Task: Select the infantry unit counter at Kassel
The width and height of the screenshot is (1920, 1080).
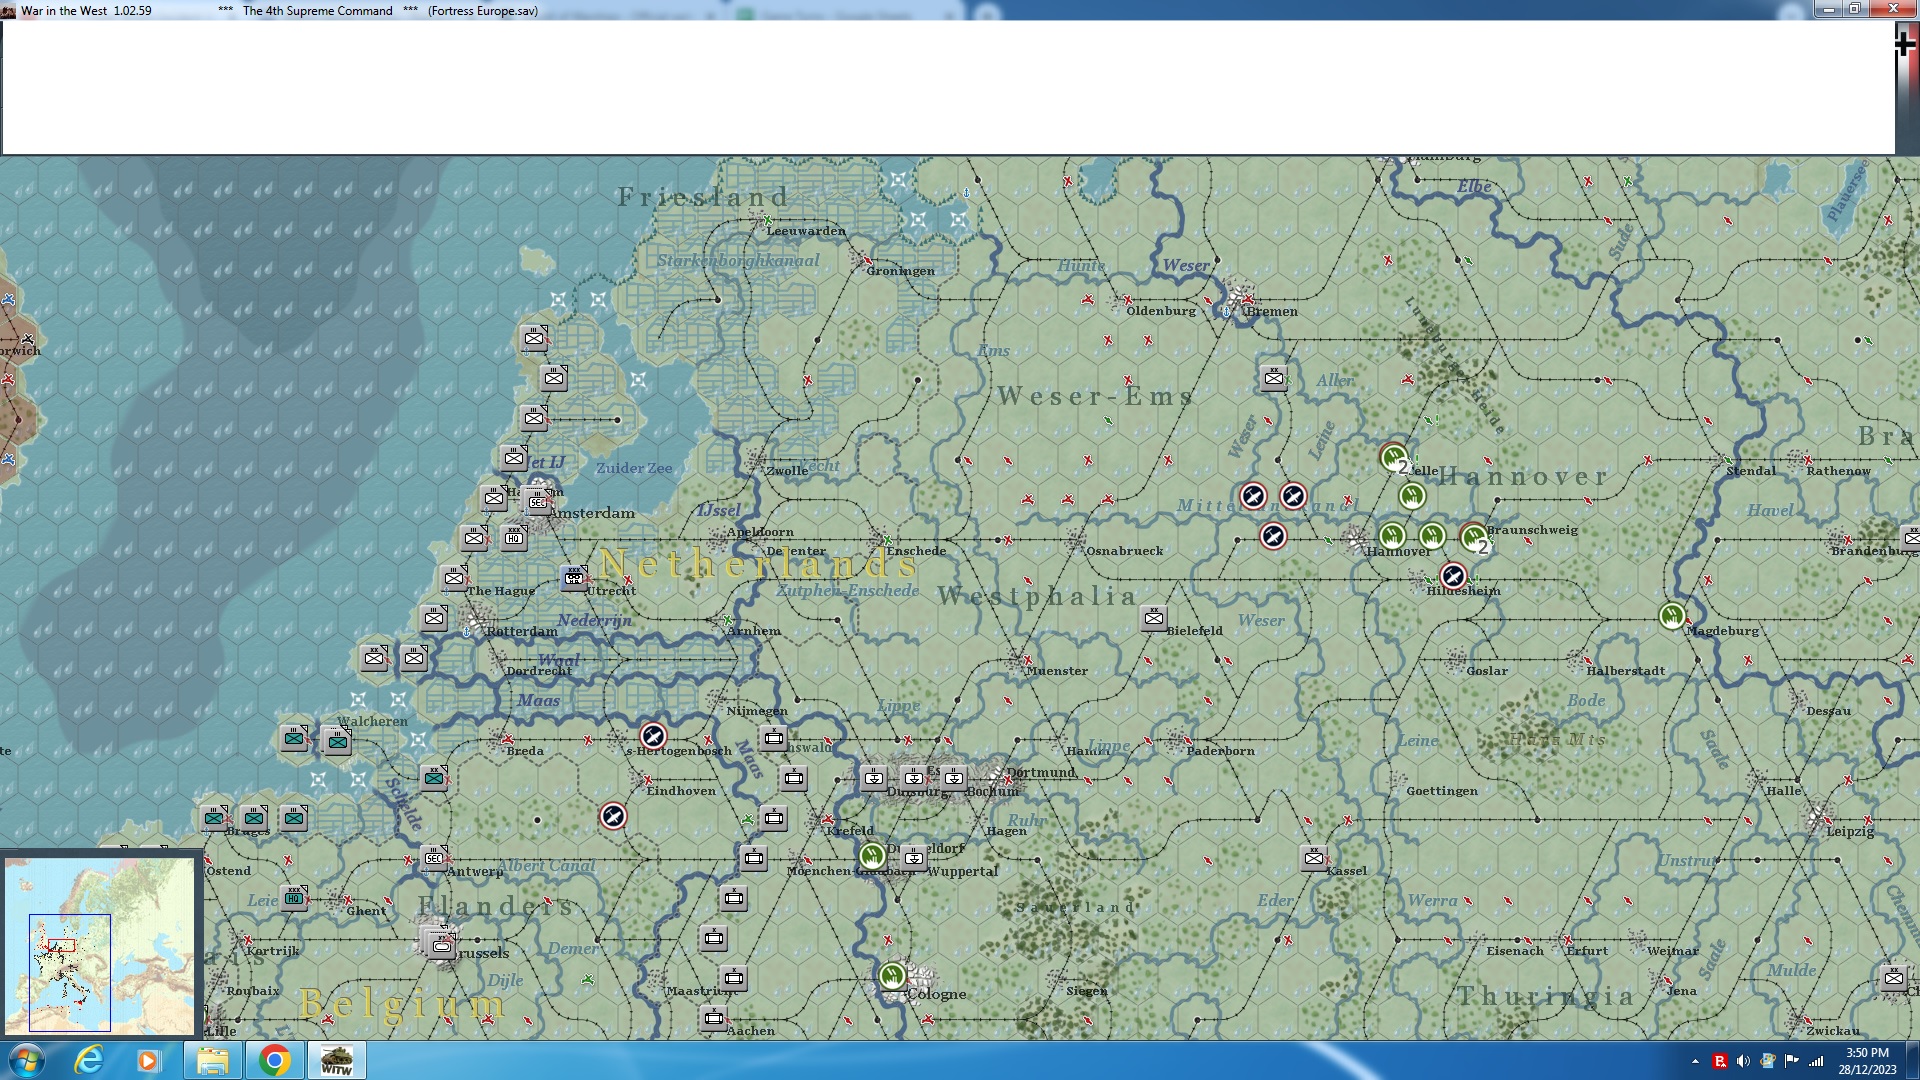Action: click(x=1313, y=857)
